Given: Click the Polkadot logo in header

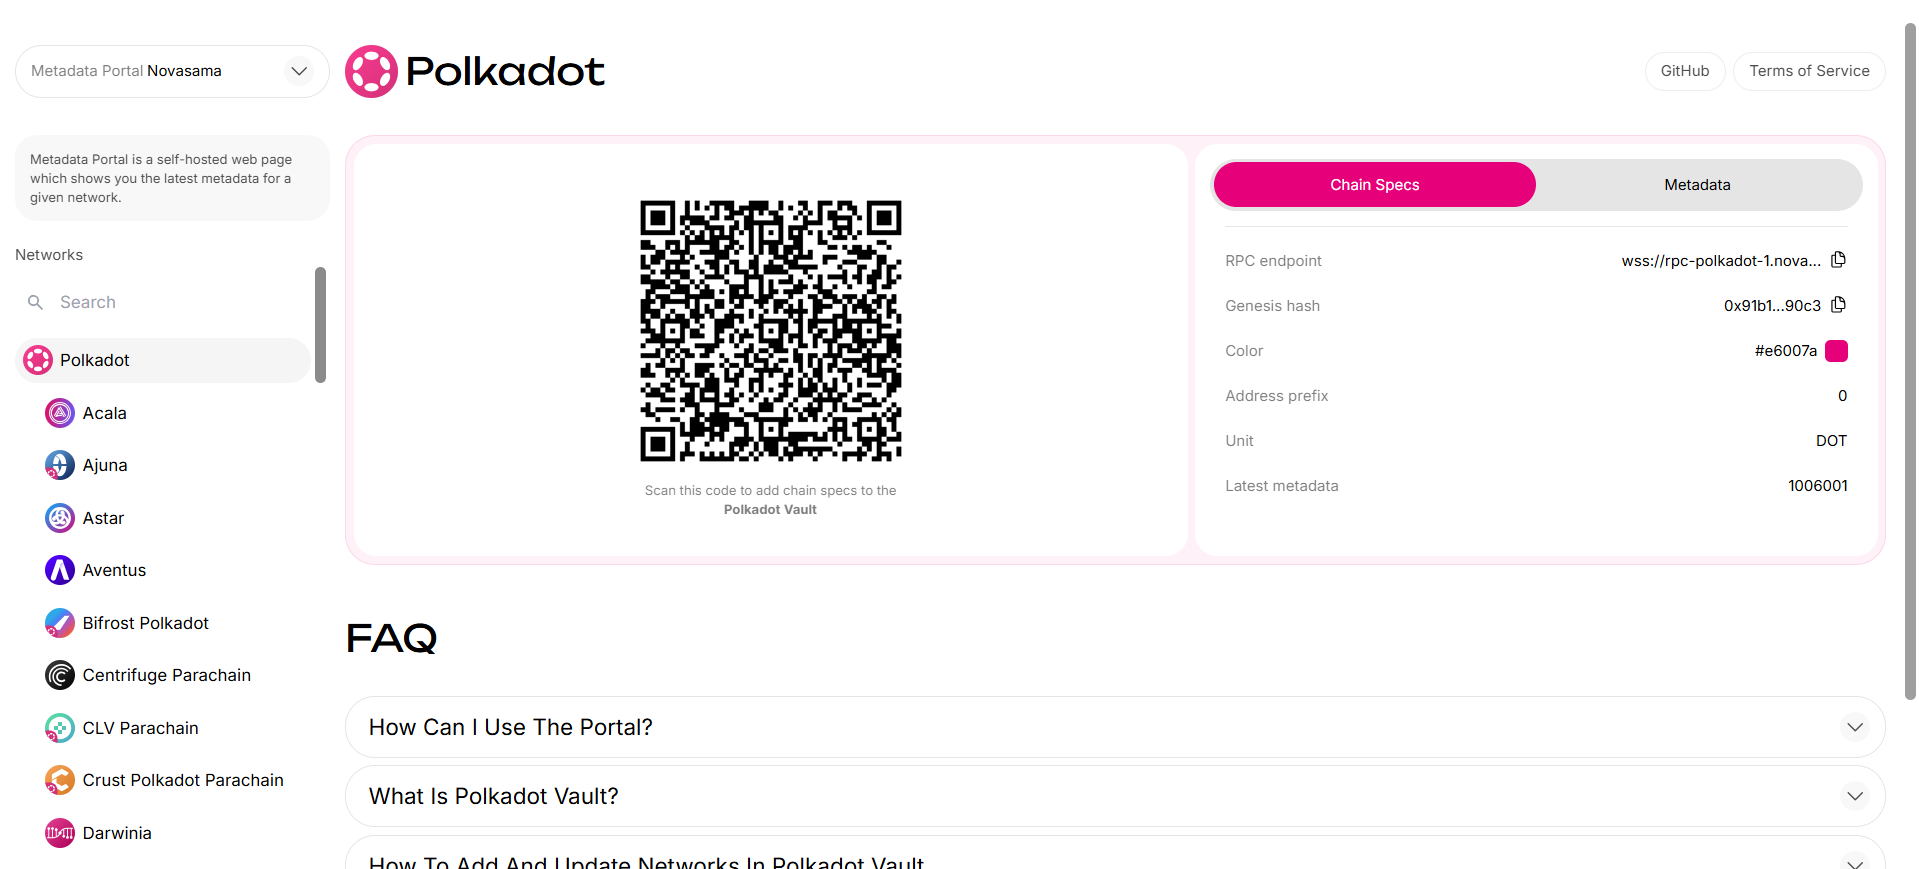Looking at the screenshot, I should tap(475, 71).
